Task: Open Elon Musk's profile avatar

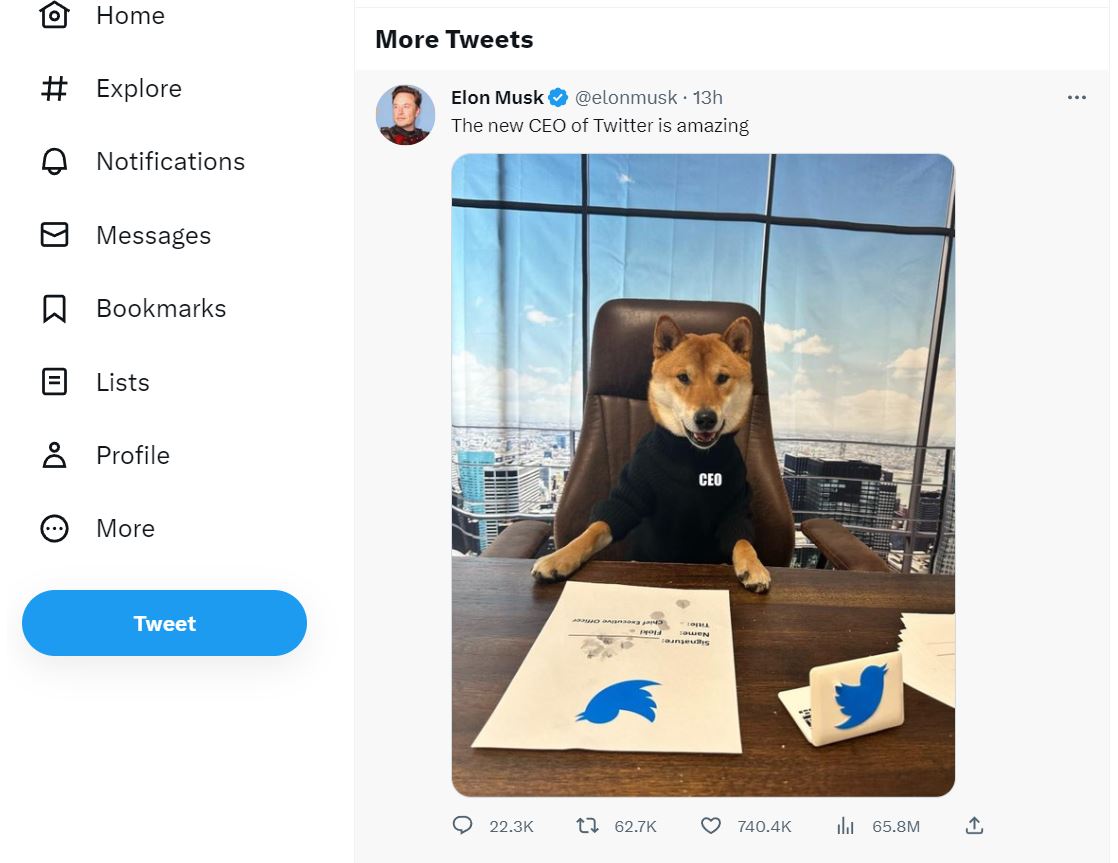Action: pos(405,115)
